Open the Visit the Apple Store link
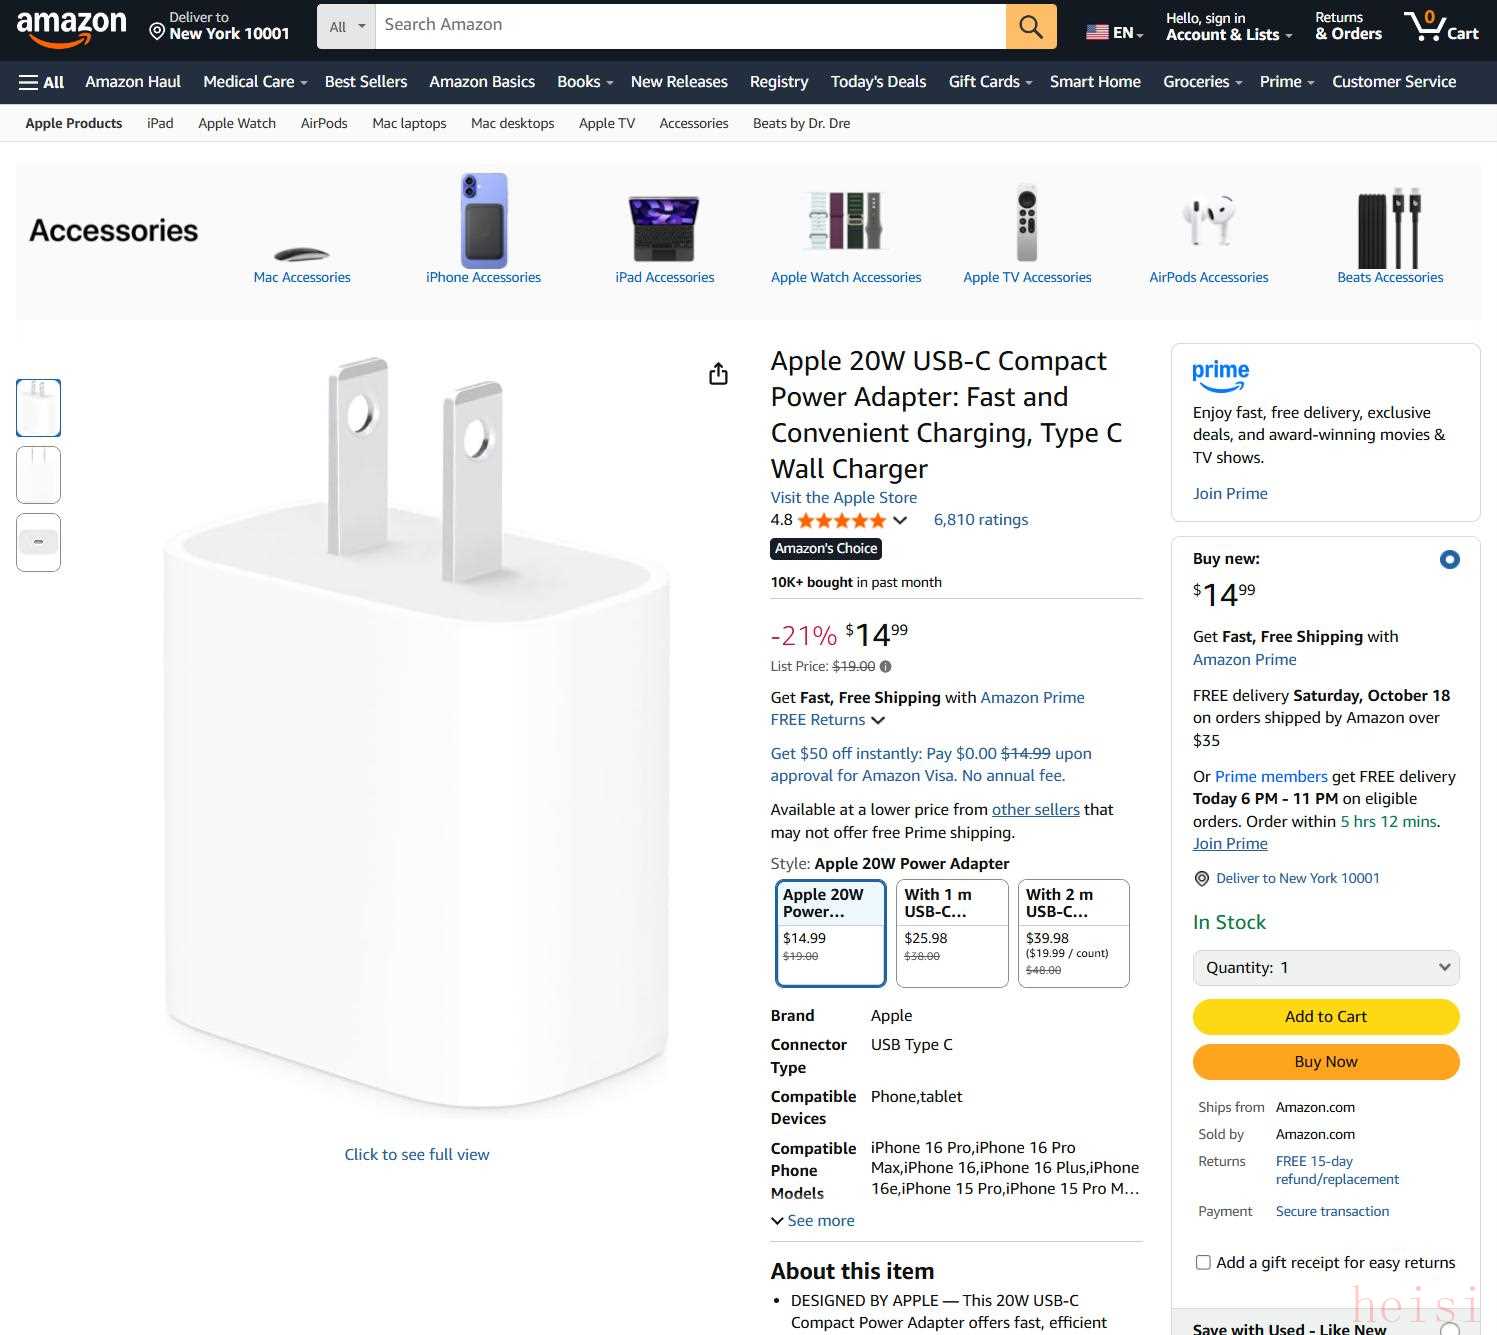This screenshot has width=1497, height=1335. [x=843, y=497]
